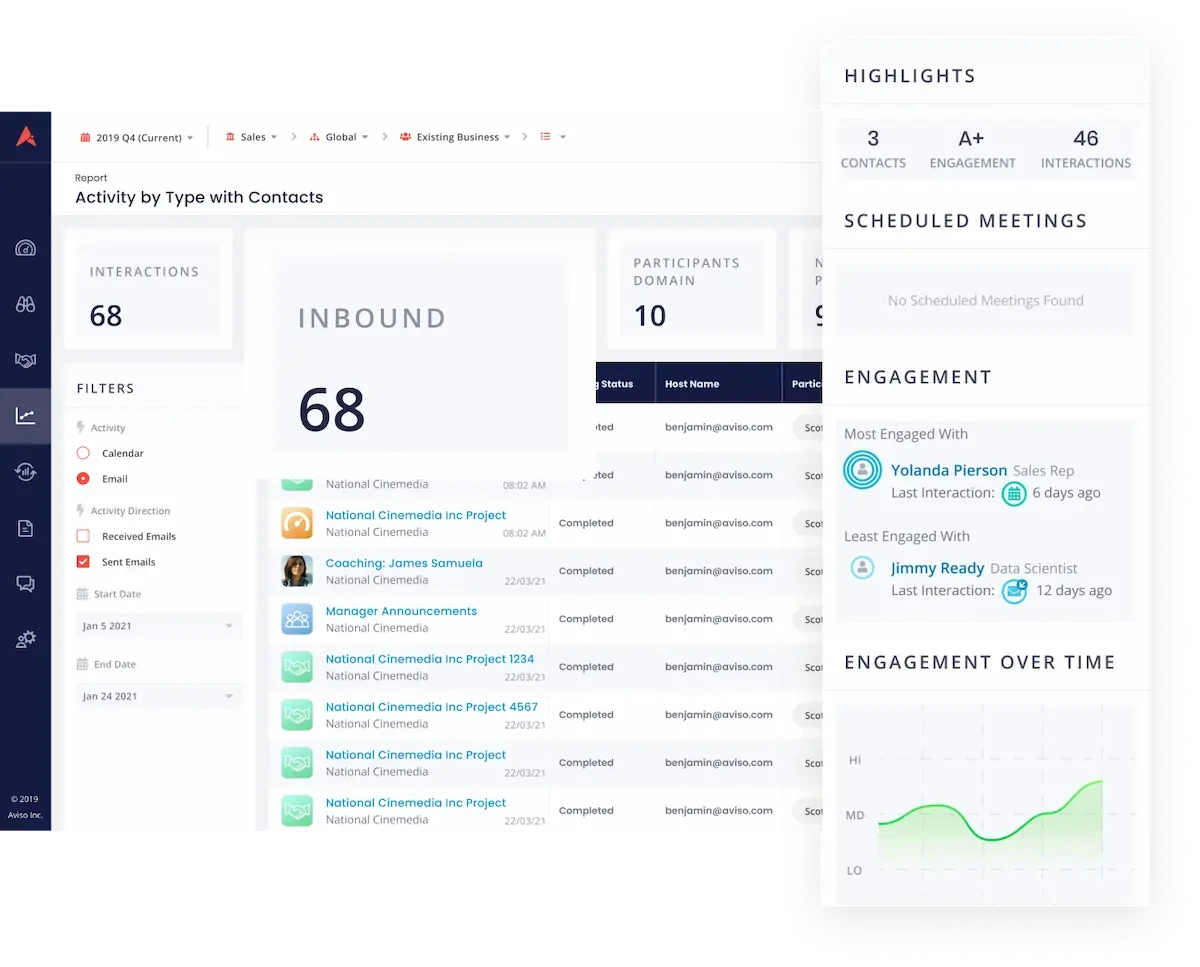Click the Host Name column header

pyautogui.click(x=692, y=384)
